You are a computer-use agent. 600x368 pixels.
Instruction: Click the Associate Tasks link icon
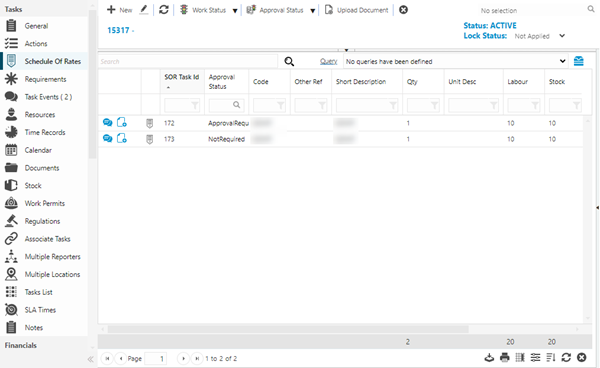pyautogui.click(x=11, y=239)
